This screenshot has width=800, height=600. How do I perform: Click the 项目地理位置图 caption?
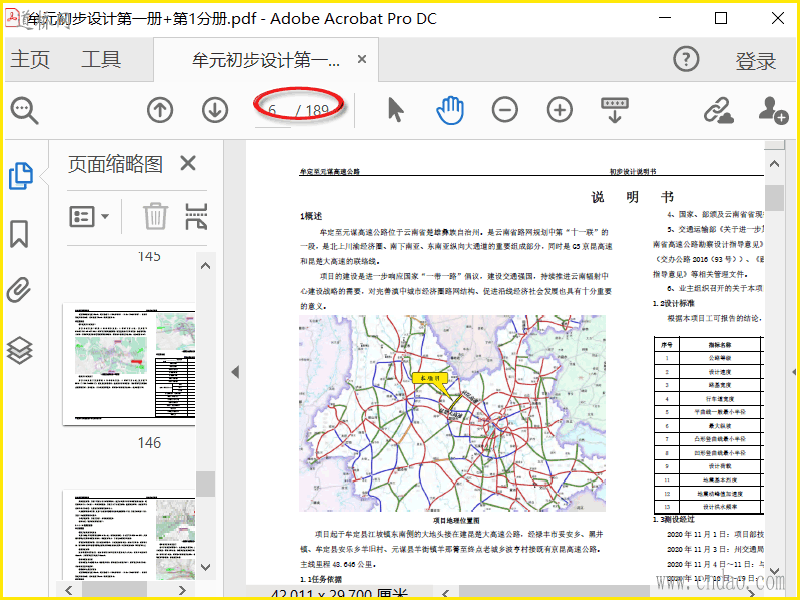456,520
